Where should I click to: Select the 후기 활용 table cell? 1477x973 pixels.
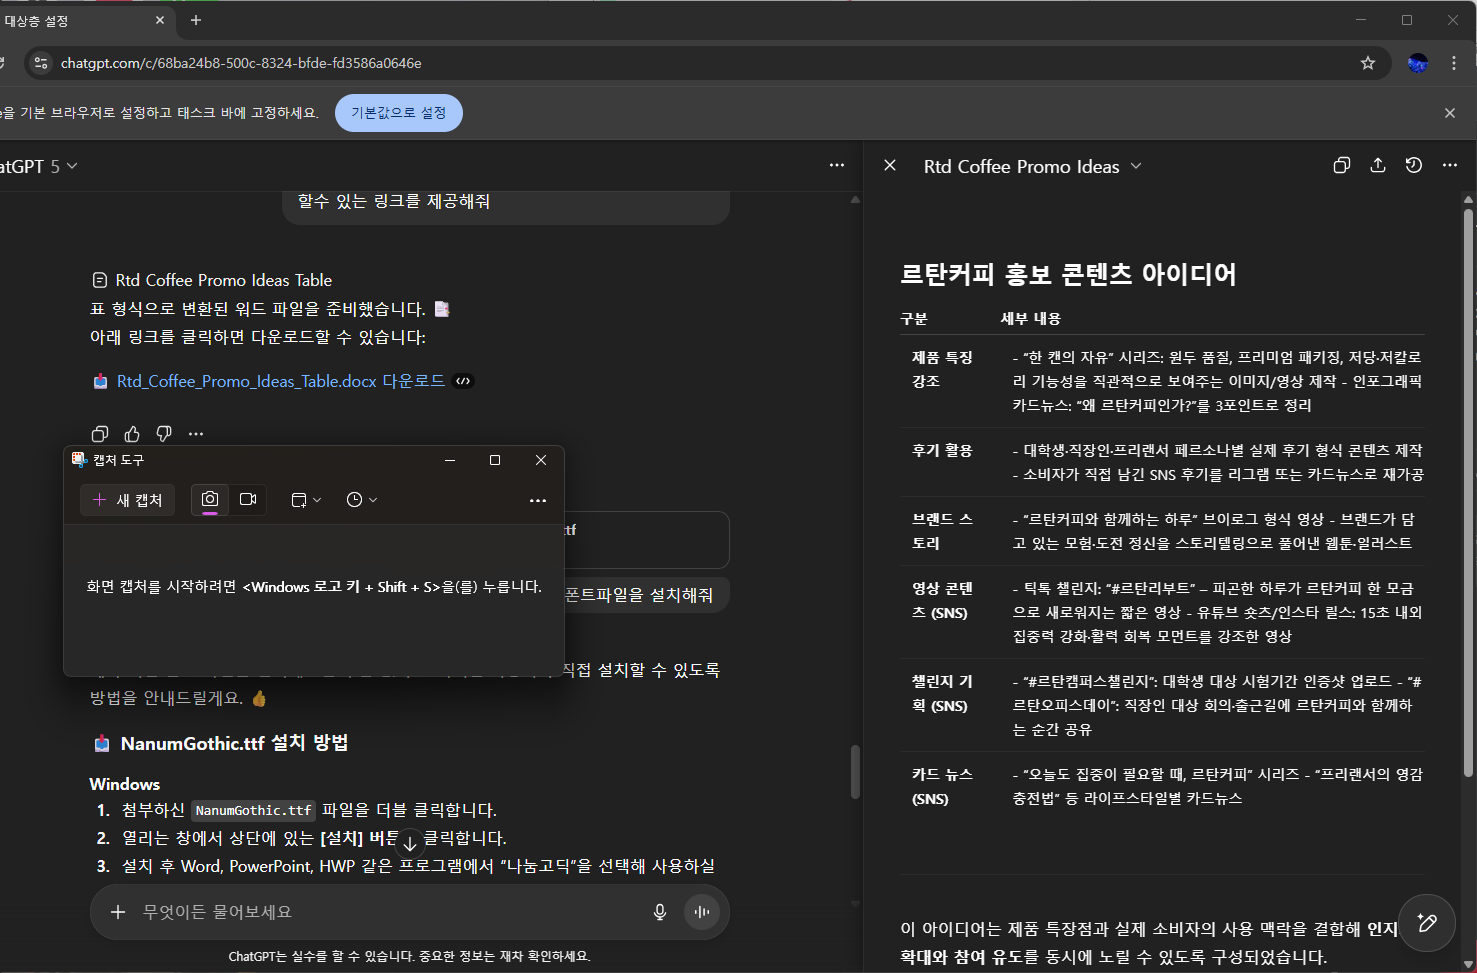tap(942, 450)
